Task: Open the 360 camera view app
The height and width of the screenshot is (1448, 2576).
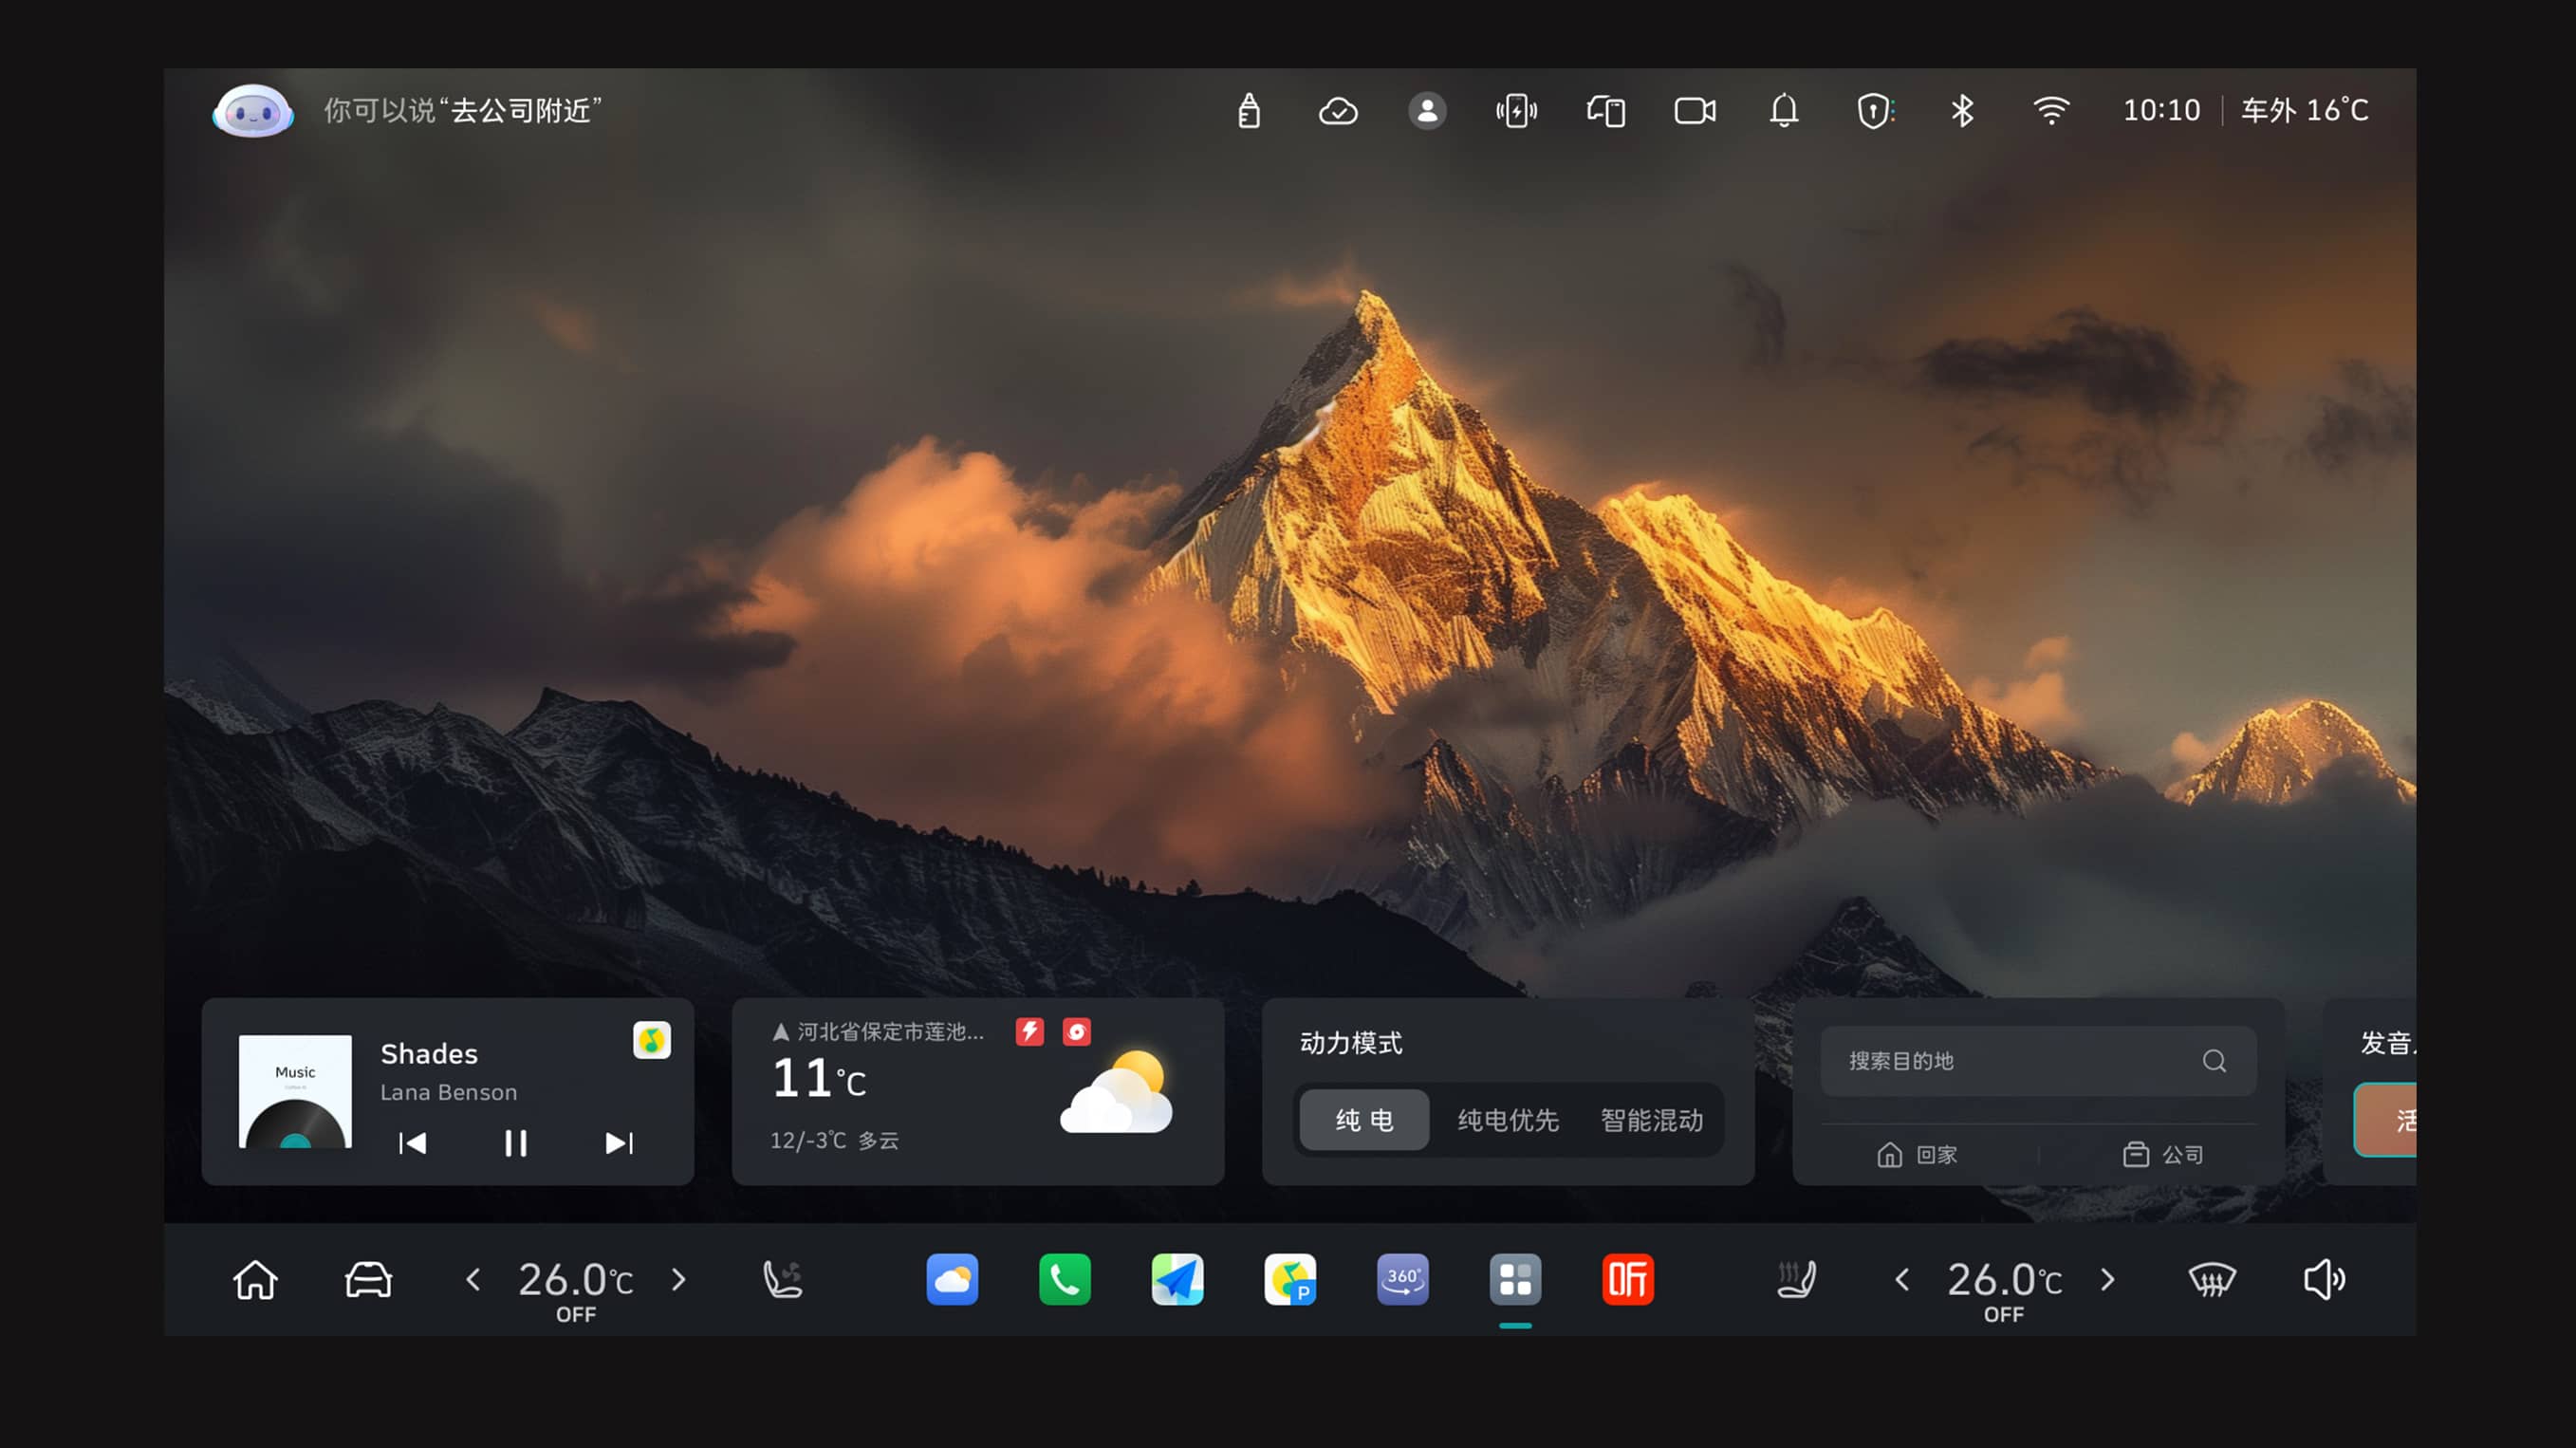Action: click(1402, 1279)
